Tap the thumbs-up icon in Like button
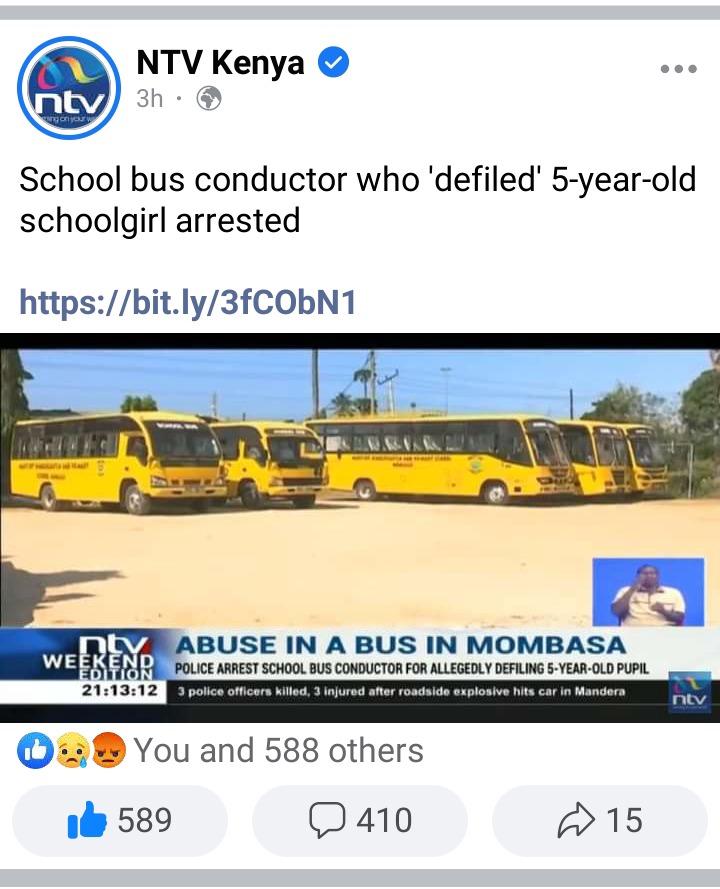This screenshot has height=889, width=720. tap(87, 820)
